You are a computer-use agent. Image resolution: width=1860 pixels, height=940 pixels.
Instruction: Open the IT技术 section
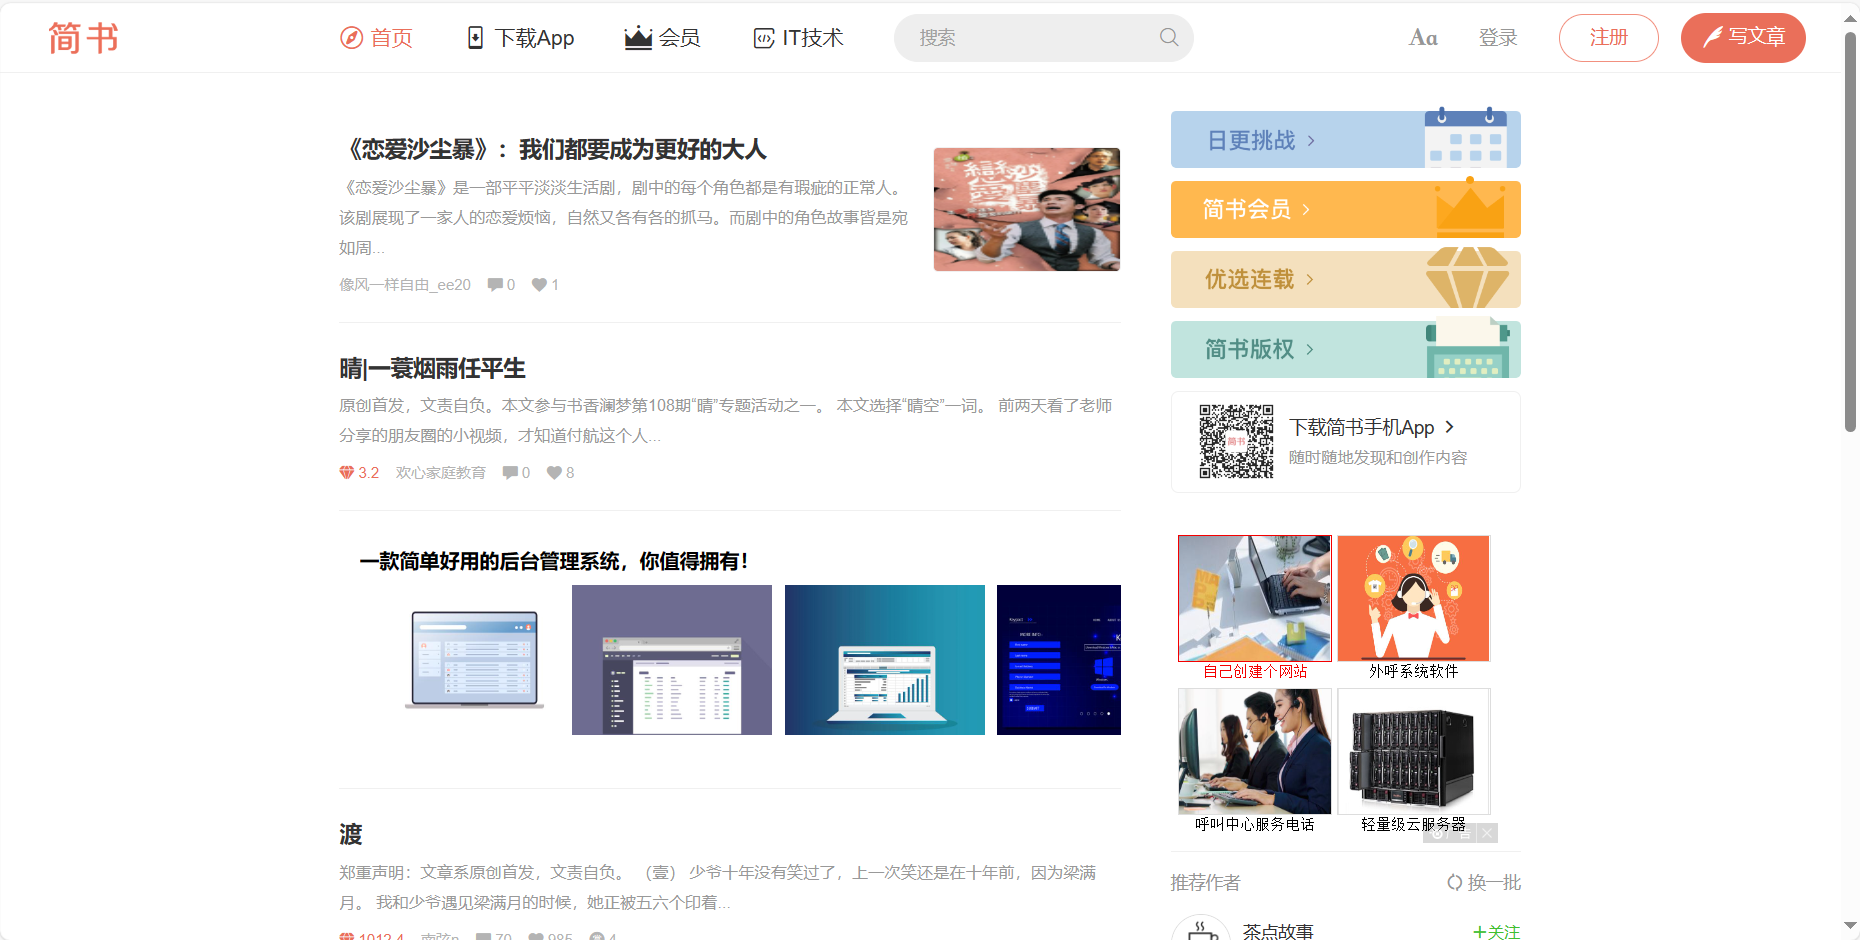(x=797, y=37)
